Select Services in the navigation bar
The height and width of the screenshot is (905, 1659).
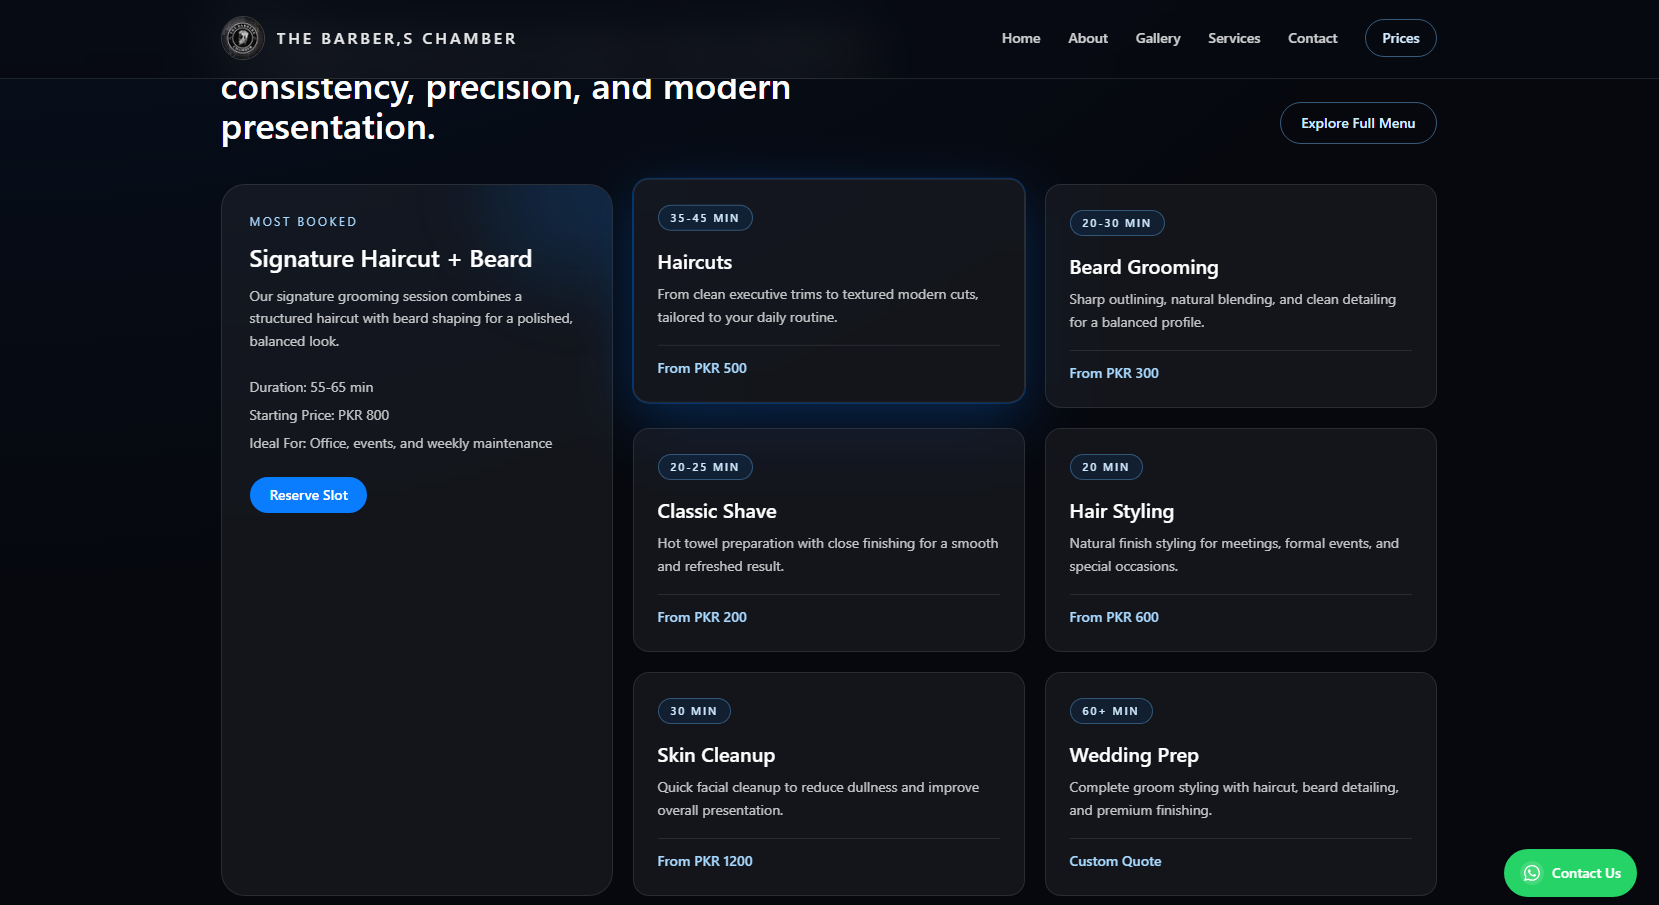tap(1233, 38)
